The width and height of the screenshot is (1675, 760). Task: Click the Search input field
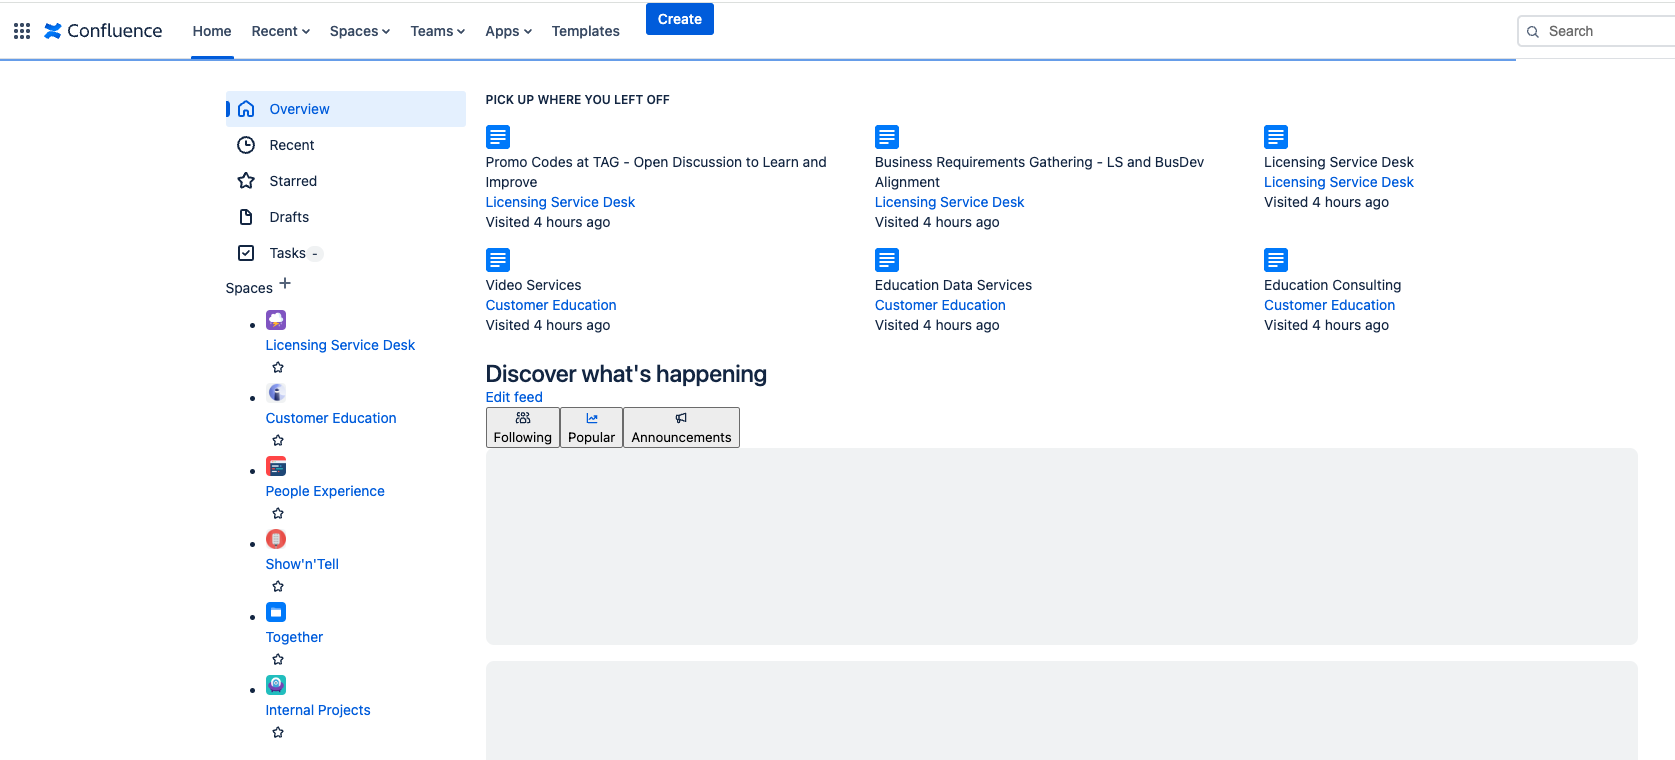pyautogui.click(x=1596, y=31)
